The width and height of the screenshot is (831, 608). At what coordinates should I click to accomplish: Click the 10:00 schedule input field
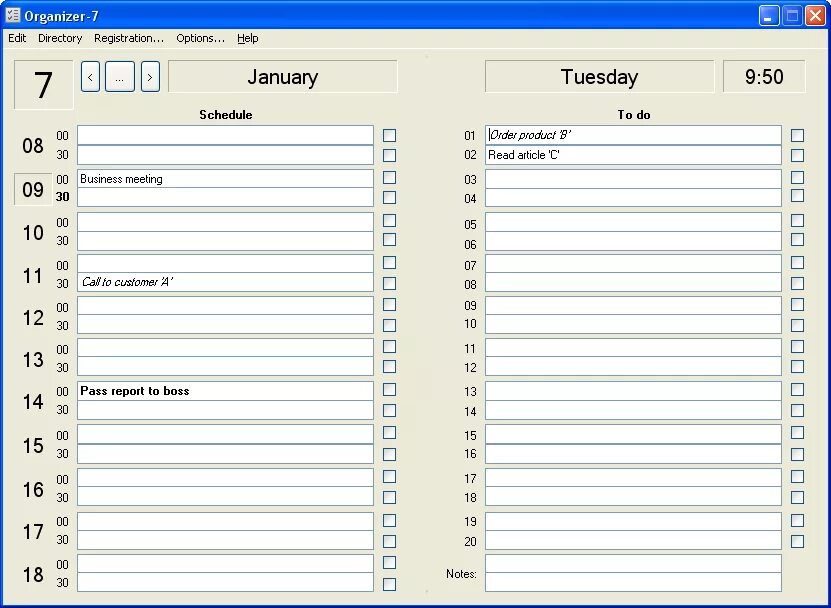[225, 222]
